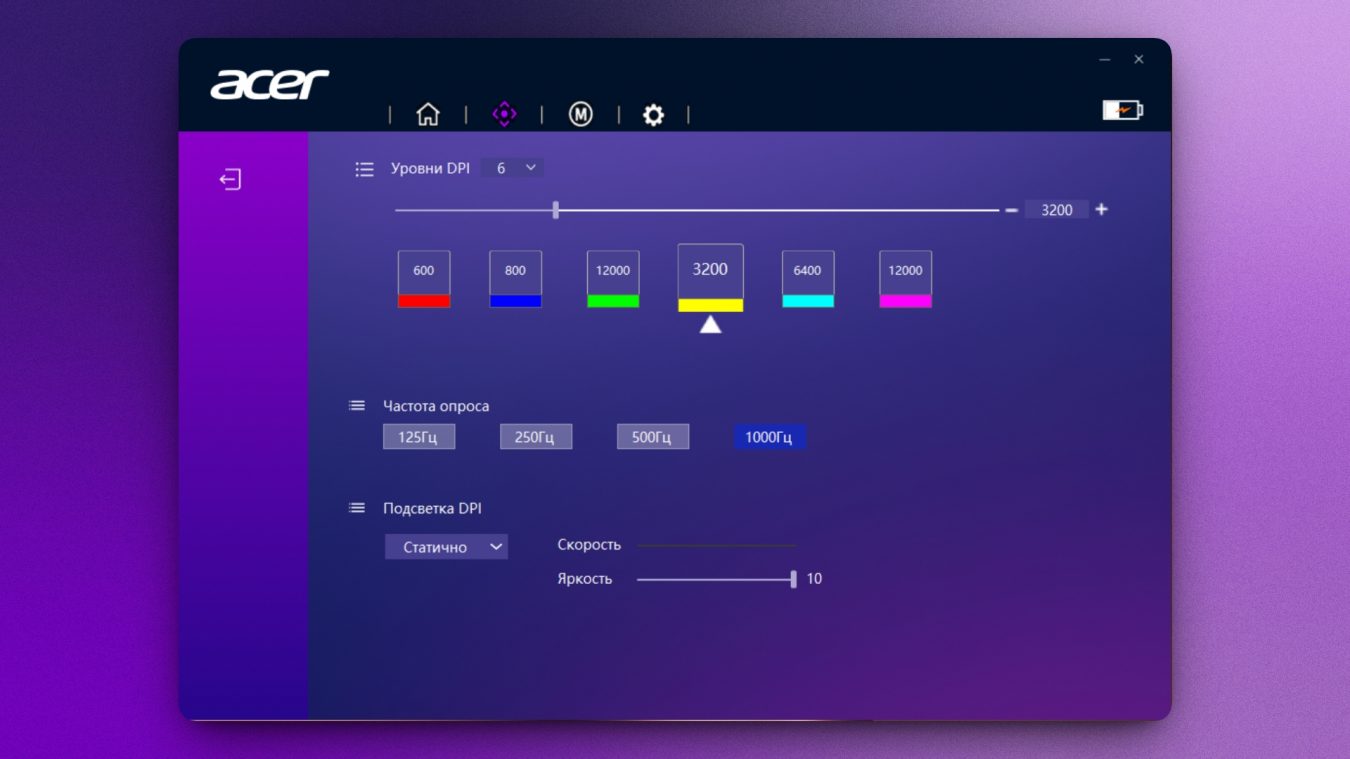Click the battery charging indicator

(1123, 110)
